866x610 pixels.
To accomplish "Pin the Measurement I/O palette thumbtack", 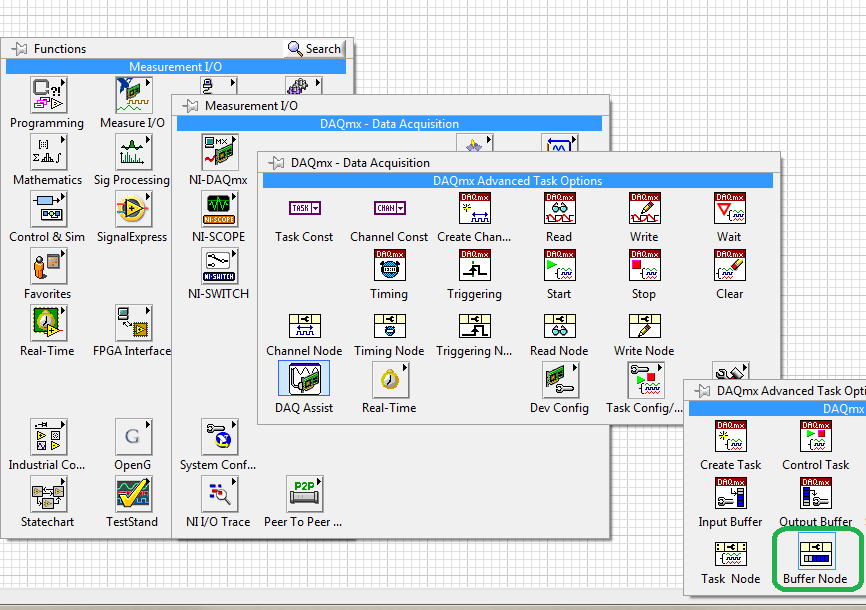I will coord(191,106).
